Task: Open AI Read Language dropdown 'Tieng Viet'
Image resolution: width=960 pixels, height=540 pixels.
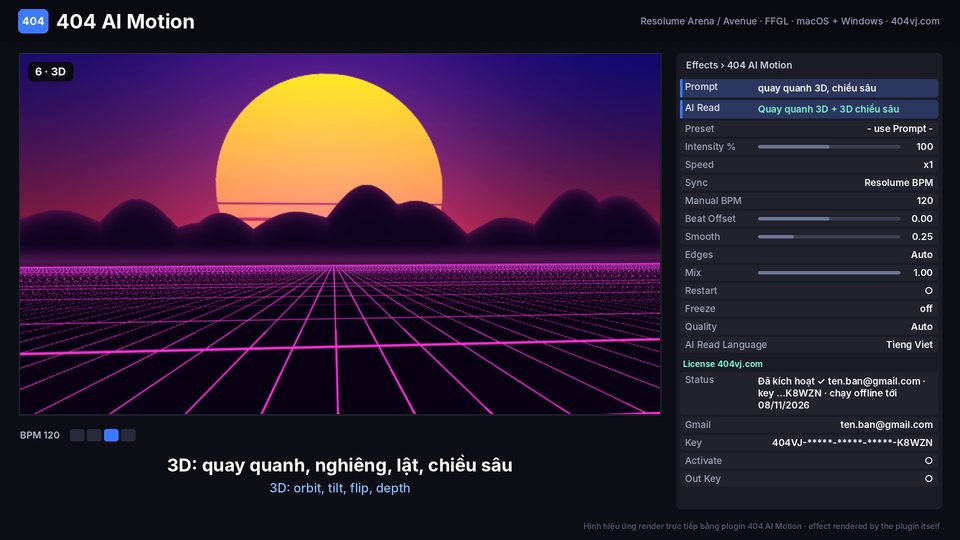Action: [909, 345]
